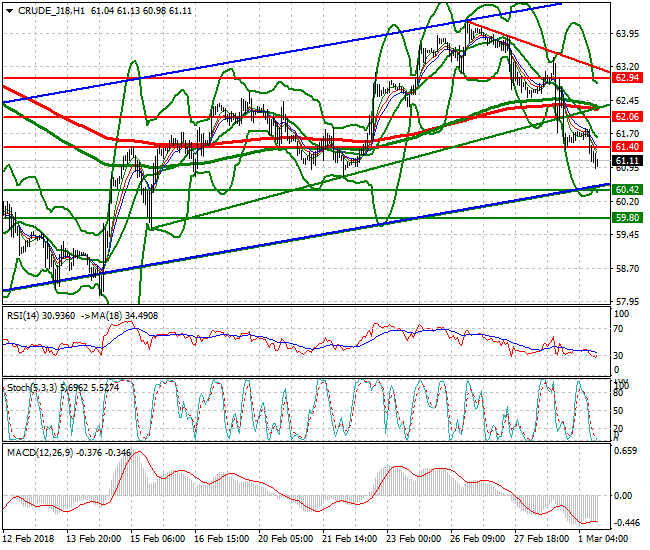Click the CRUDE_J18,H1 chart title

(x=51, y=11)
